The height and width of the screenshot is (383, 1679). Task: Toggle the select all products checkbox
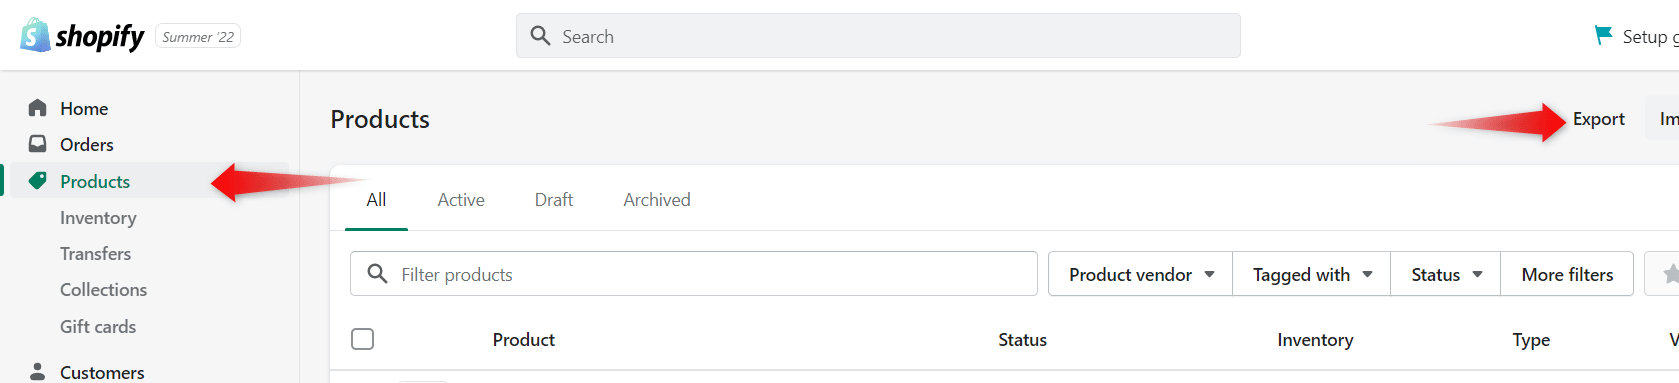(363, 339)
